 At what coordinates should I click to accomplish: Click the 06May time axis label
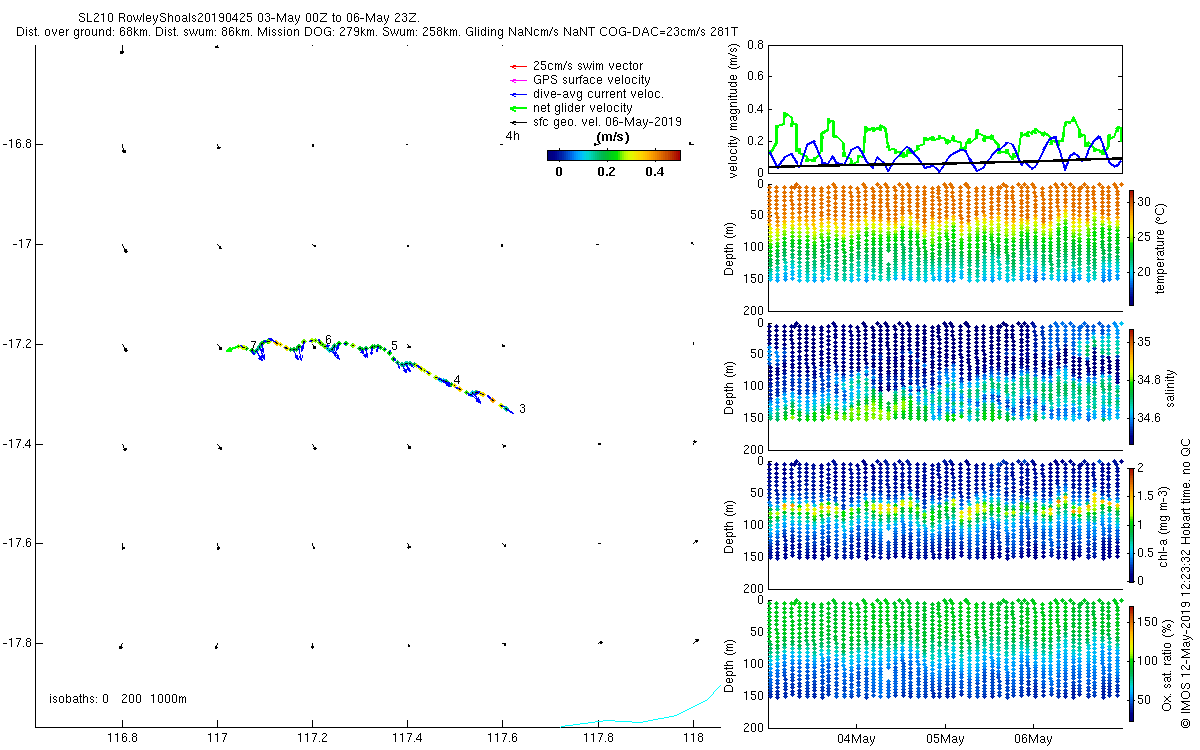pos(1033,739)
